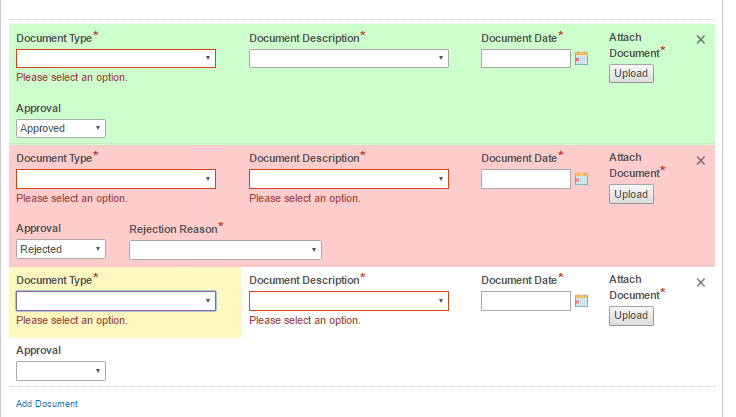Click the Add Document link
The image size is (736, 417).
pos(47,404)
